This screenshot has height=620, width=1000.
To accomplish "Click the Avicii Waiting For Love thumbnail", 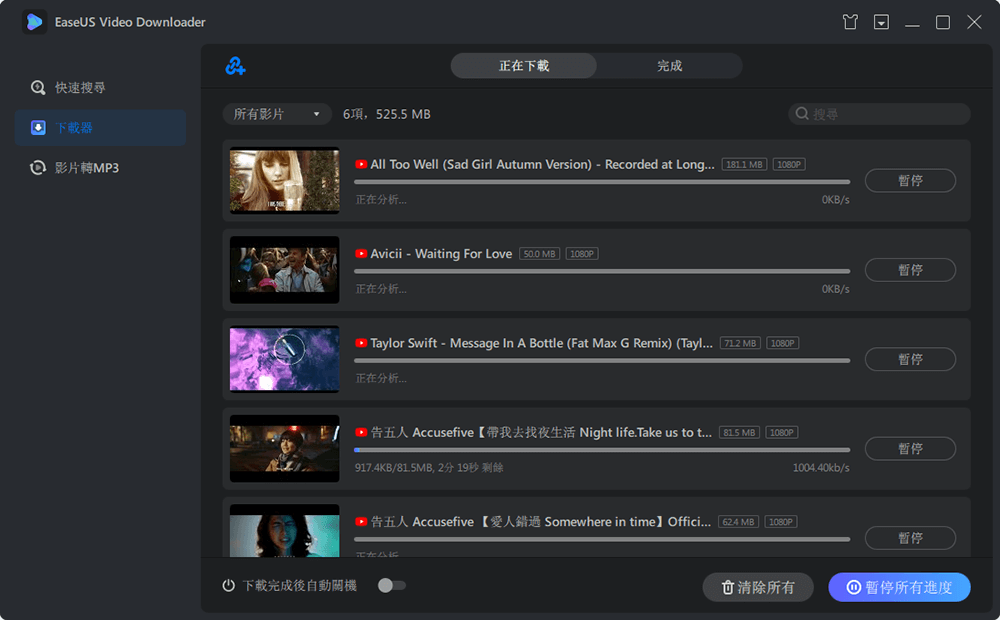I will coord(284,270).
